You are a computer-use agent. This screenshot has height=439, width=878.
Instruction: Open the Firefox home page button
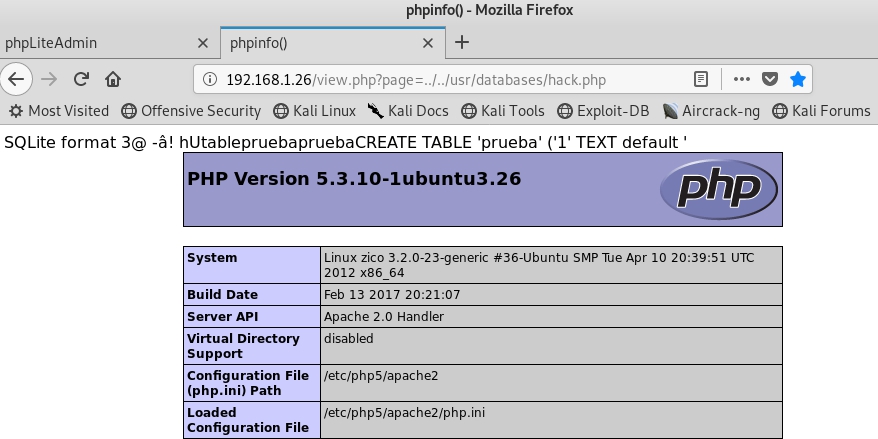113,79
